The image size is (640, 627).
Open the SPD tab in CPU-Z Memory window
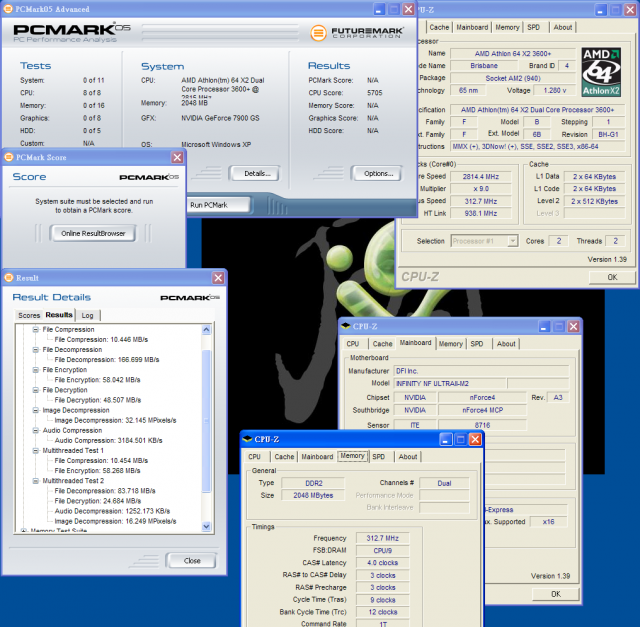379,456
